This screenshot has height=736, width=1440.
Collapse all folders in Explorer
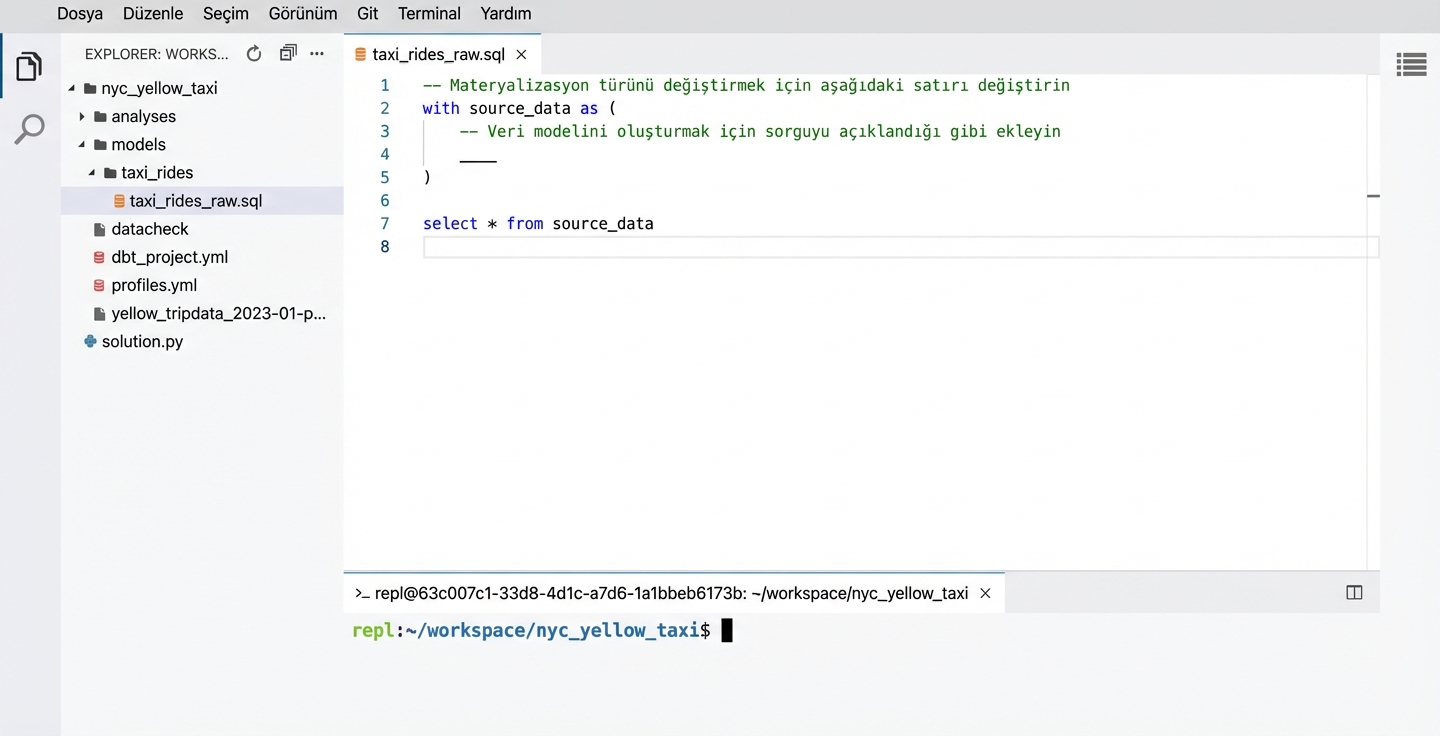[288, 54]
